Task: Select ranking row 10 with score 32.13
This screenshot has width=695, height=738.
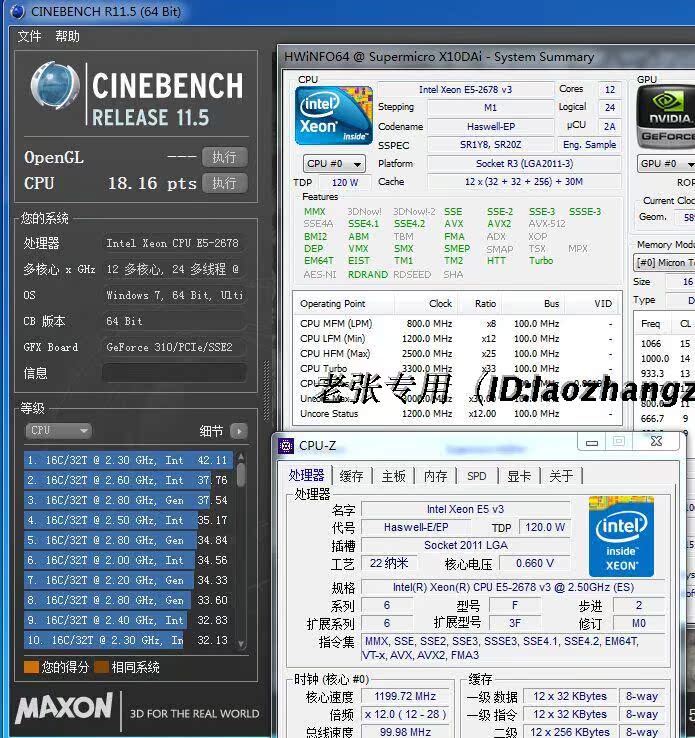Action: [x=128, y=640]
